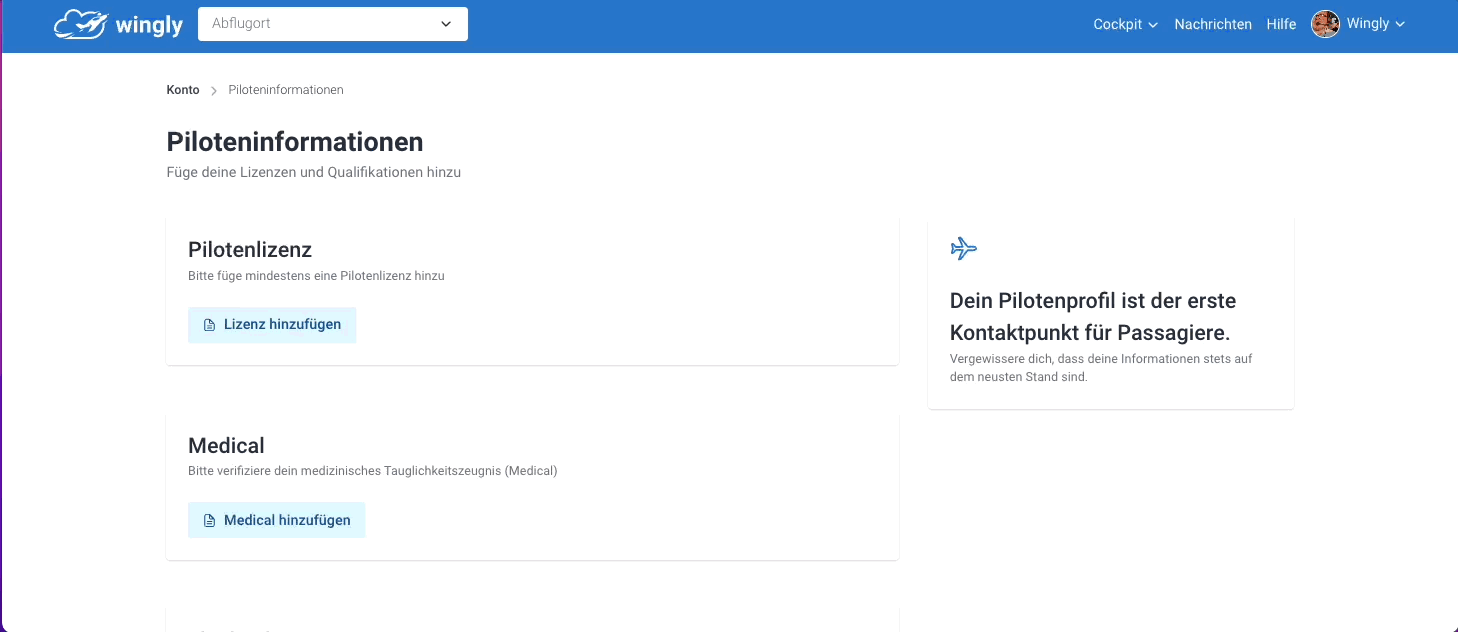Open the Hilfe page
The height and width of the screenshot is (632, 1458).
pyautogui.click(x=1281, y=24)
